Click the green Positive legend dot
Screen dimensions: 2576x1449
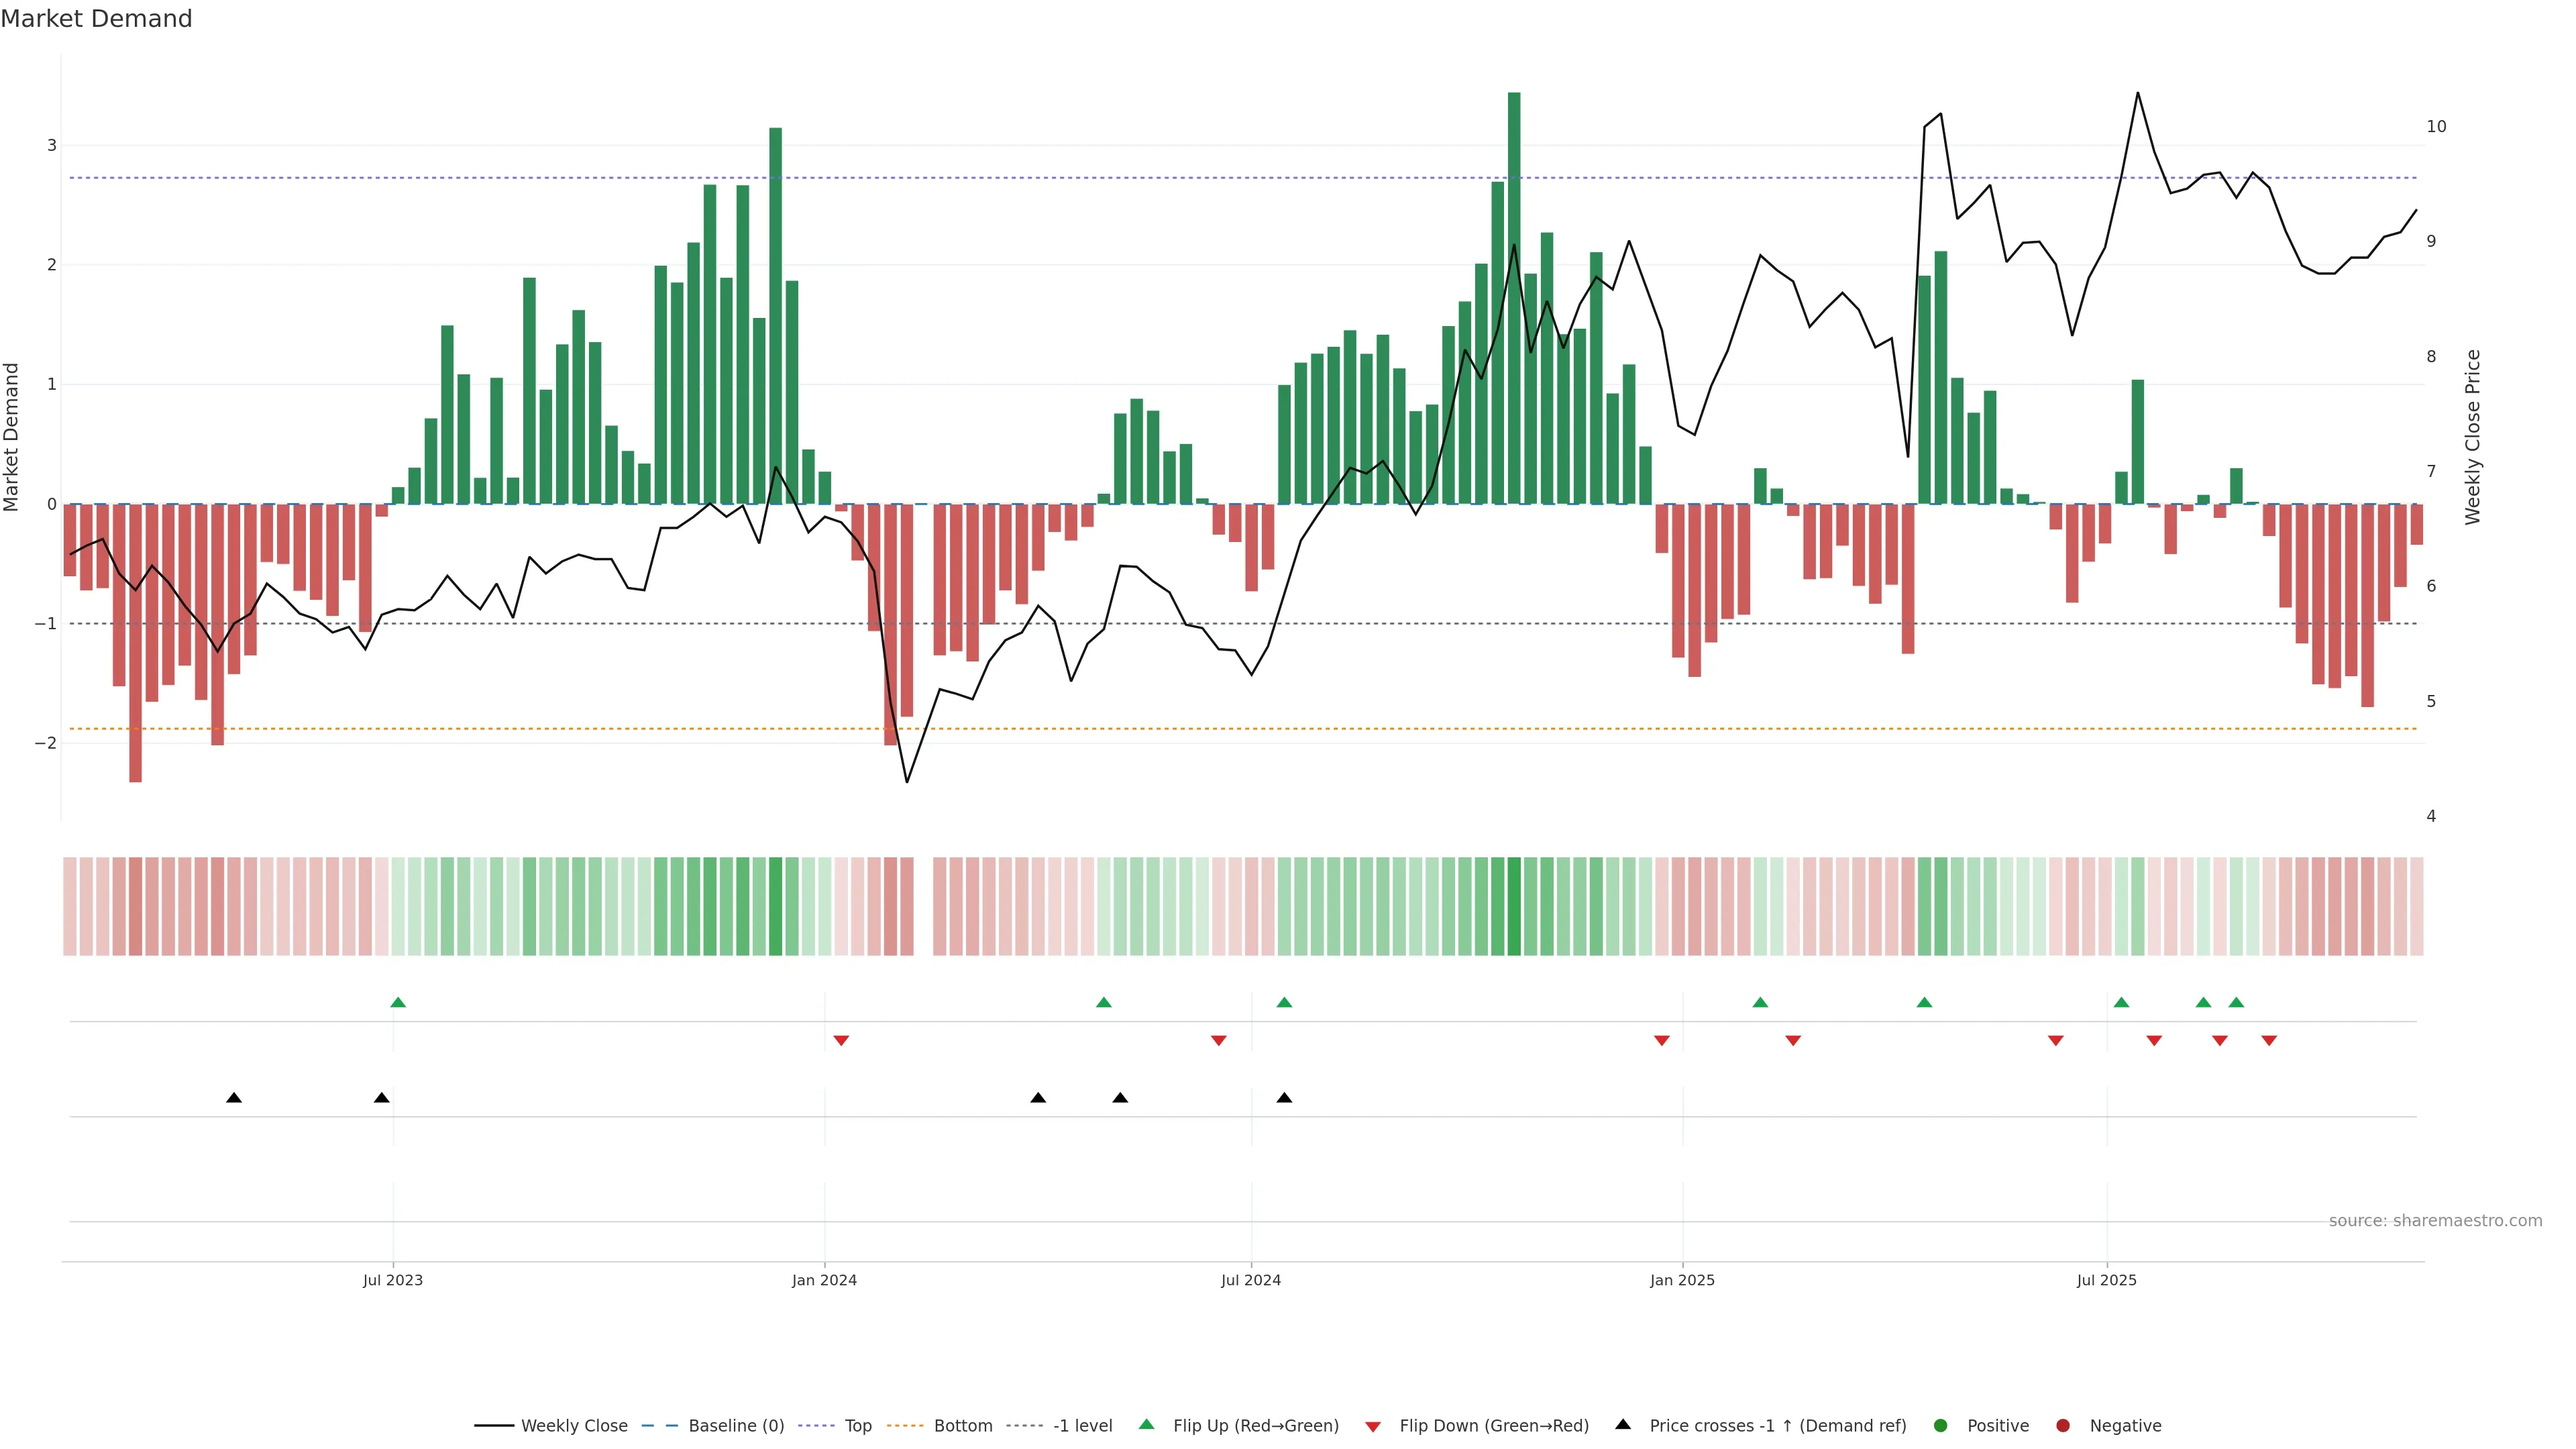pos(1941,1426)
